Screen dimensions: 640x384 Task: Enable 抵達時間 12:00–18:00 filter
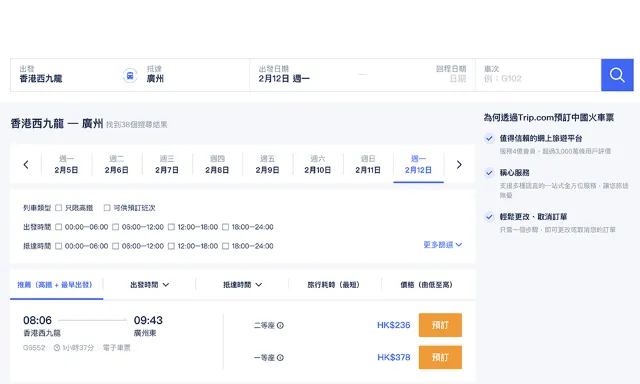pos(171,246)
